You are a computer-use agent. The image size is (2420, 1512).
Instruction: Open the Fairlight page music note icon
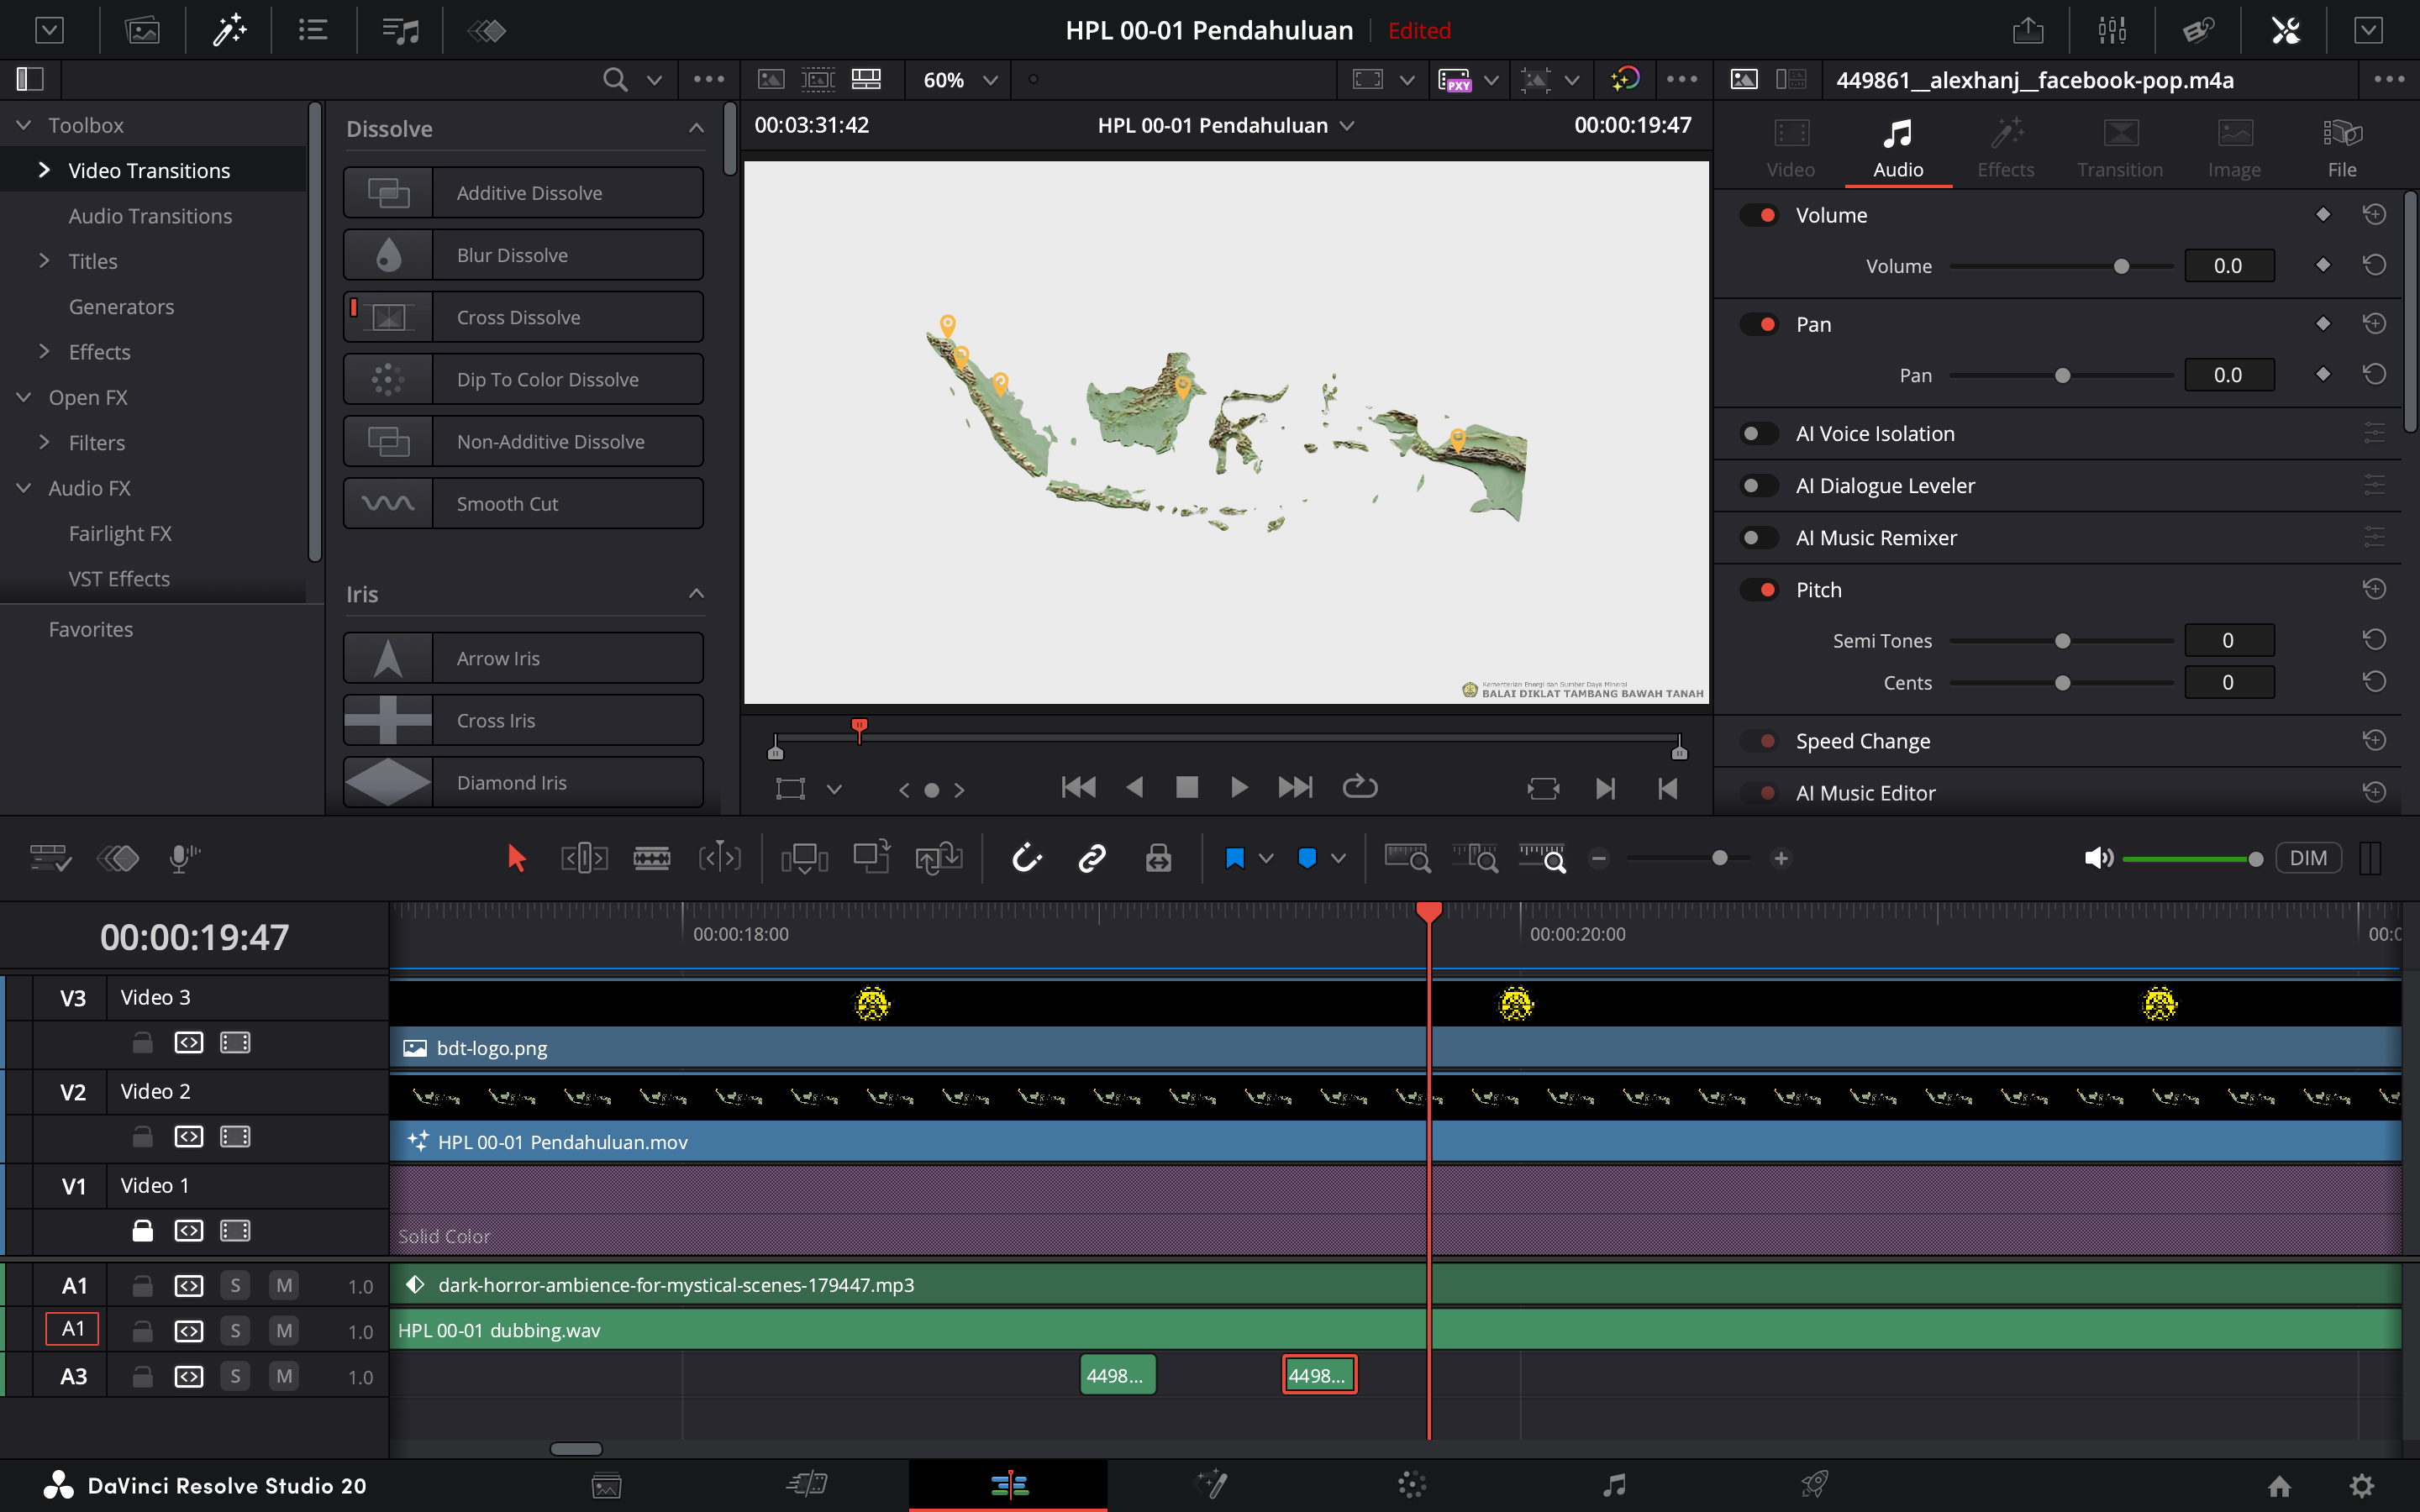point(1613,1485)
